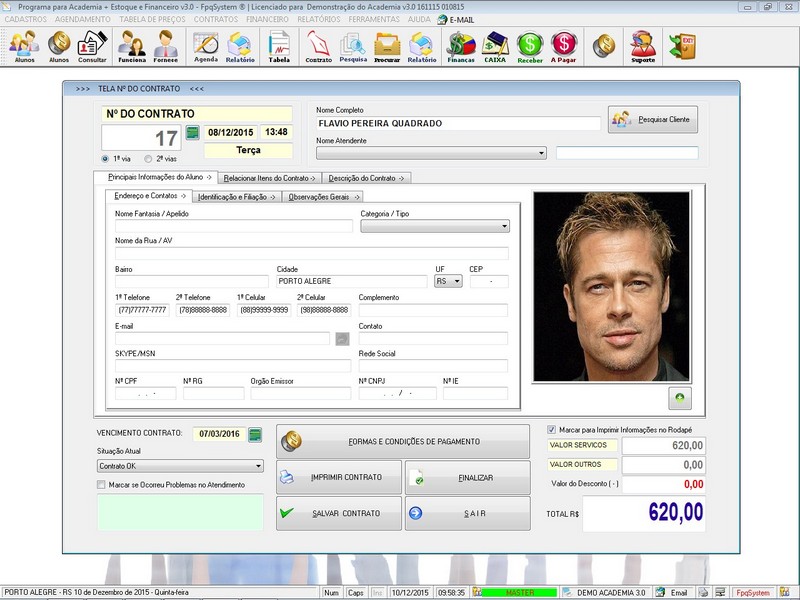Check Marcar se Ocorreu Problemas no Atendimento
Viewport: 800px width, 600px height.
pos(101,485)
